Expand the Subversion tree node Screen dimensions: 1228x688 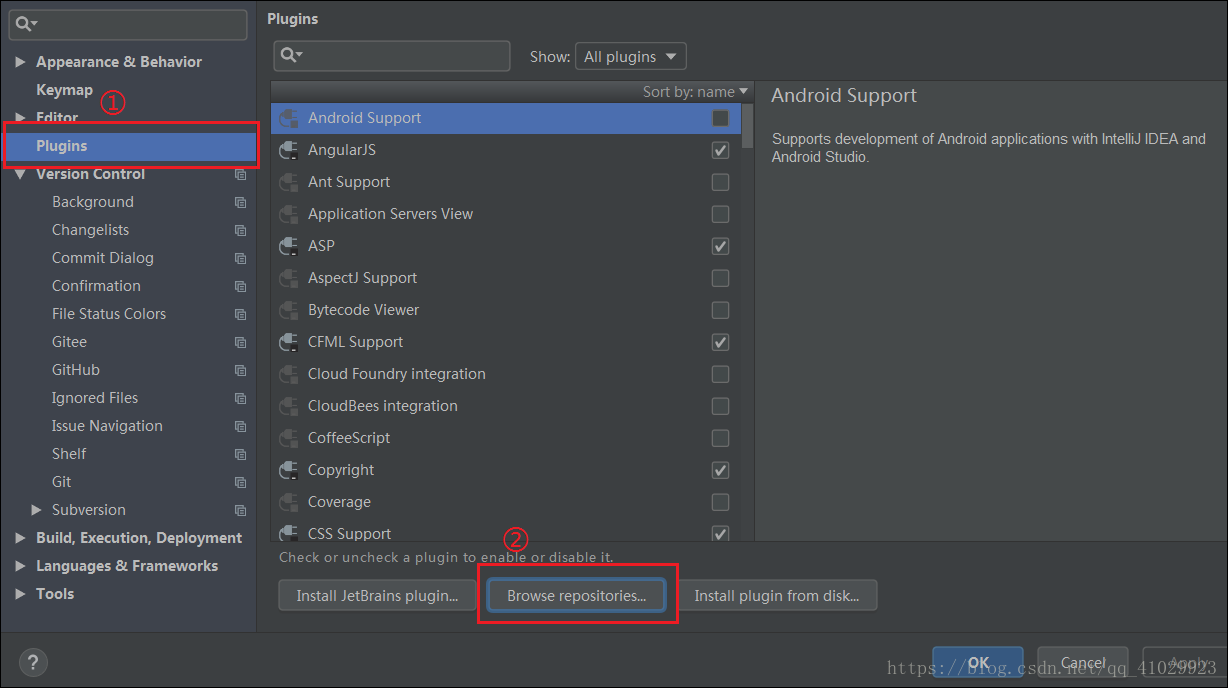click(37, 510)
